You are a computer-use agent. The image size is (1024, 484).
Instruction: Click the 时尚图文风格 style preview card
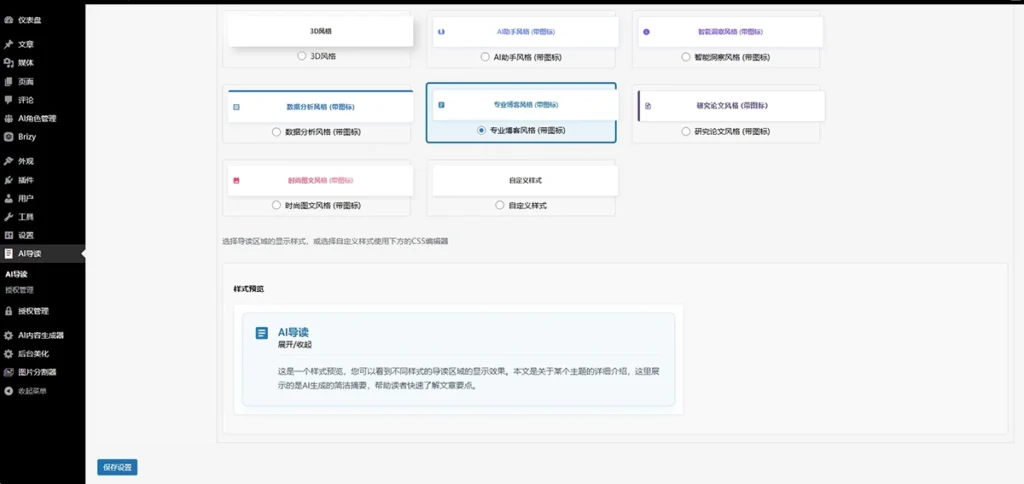click(320, 181)
